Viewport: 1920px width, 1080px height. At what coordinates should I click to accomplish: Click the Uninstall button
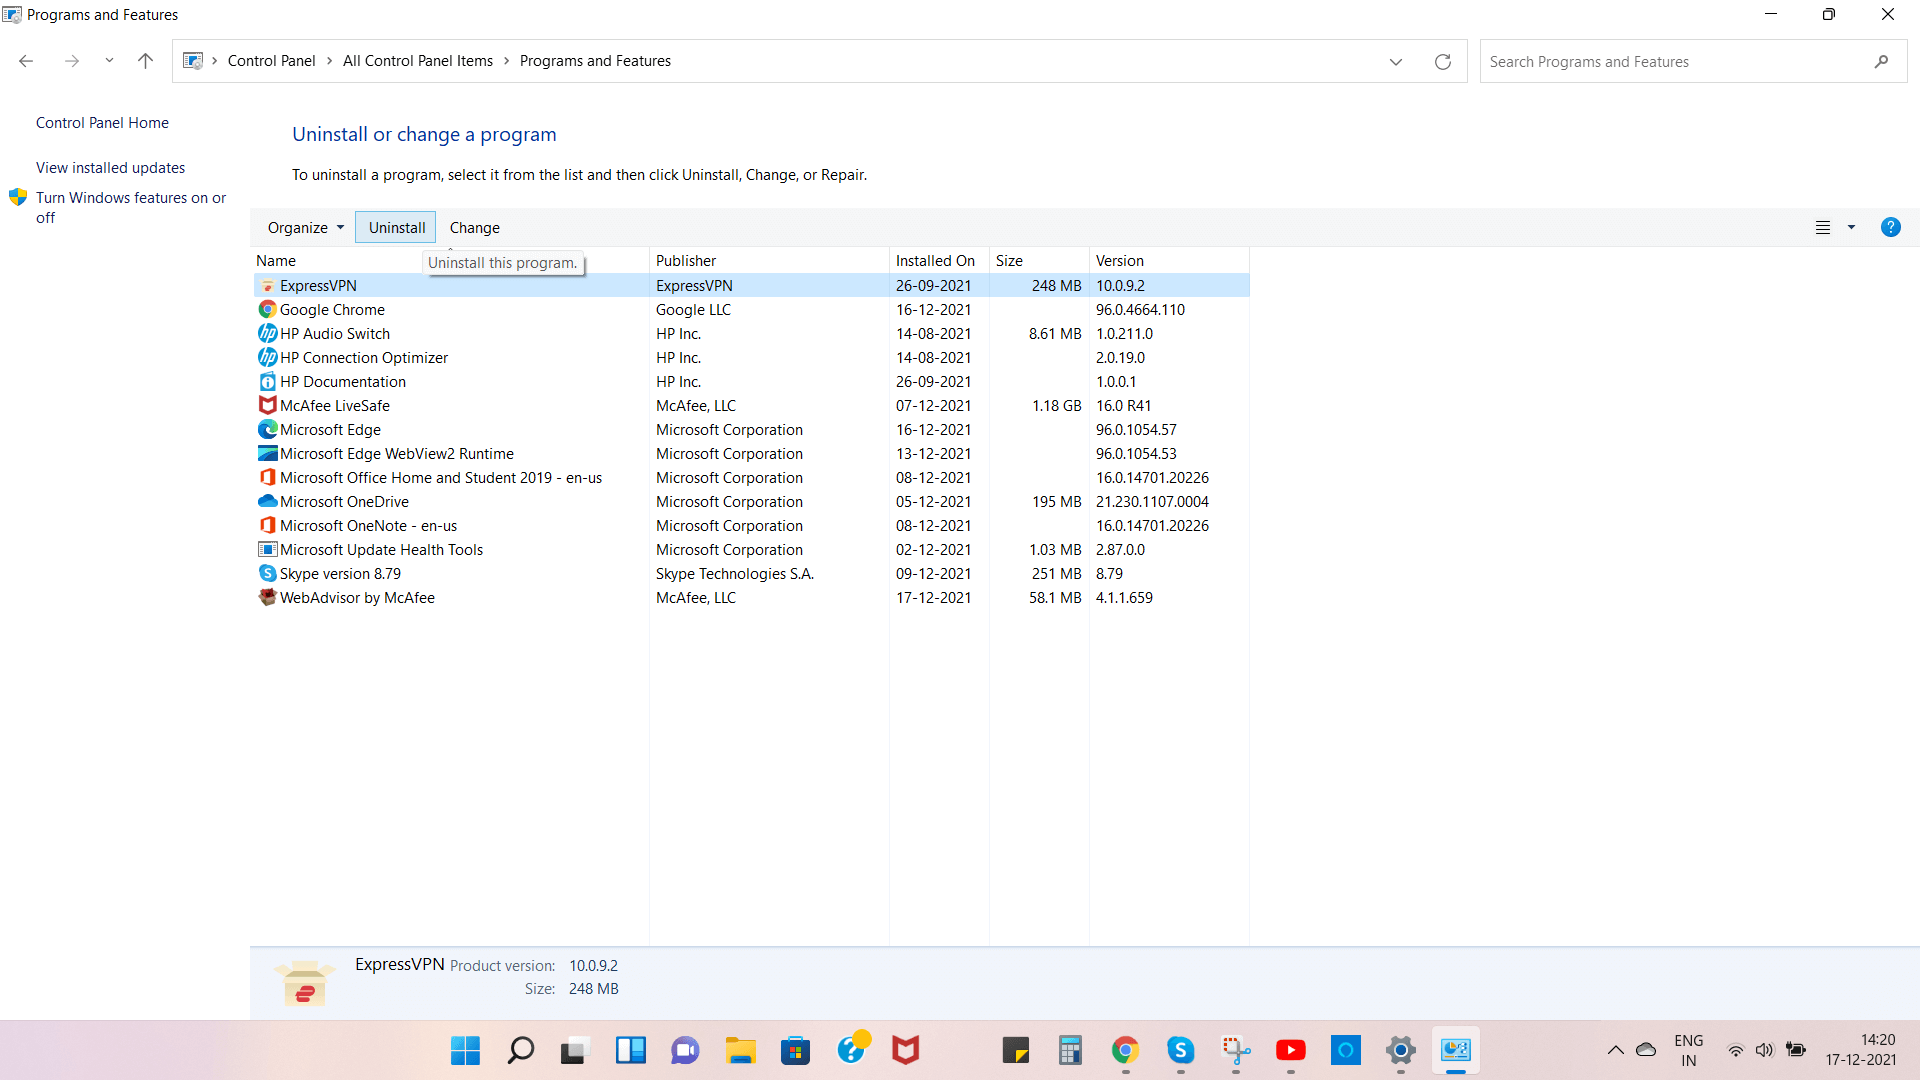tap(395, 227)
